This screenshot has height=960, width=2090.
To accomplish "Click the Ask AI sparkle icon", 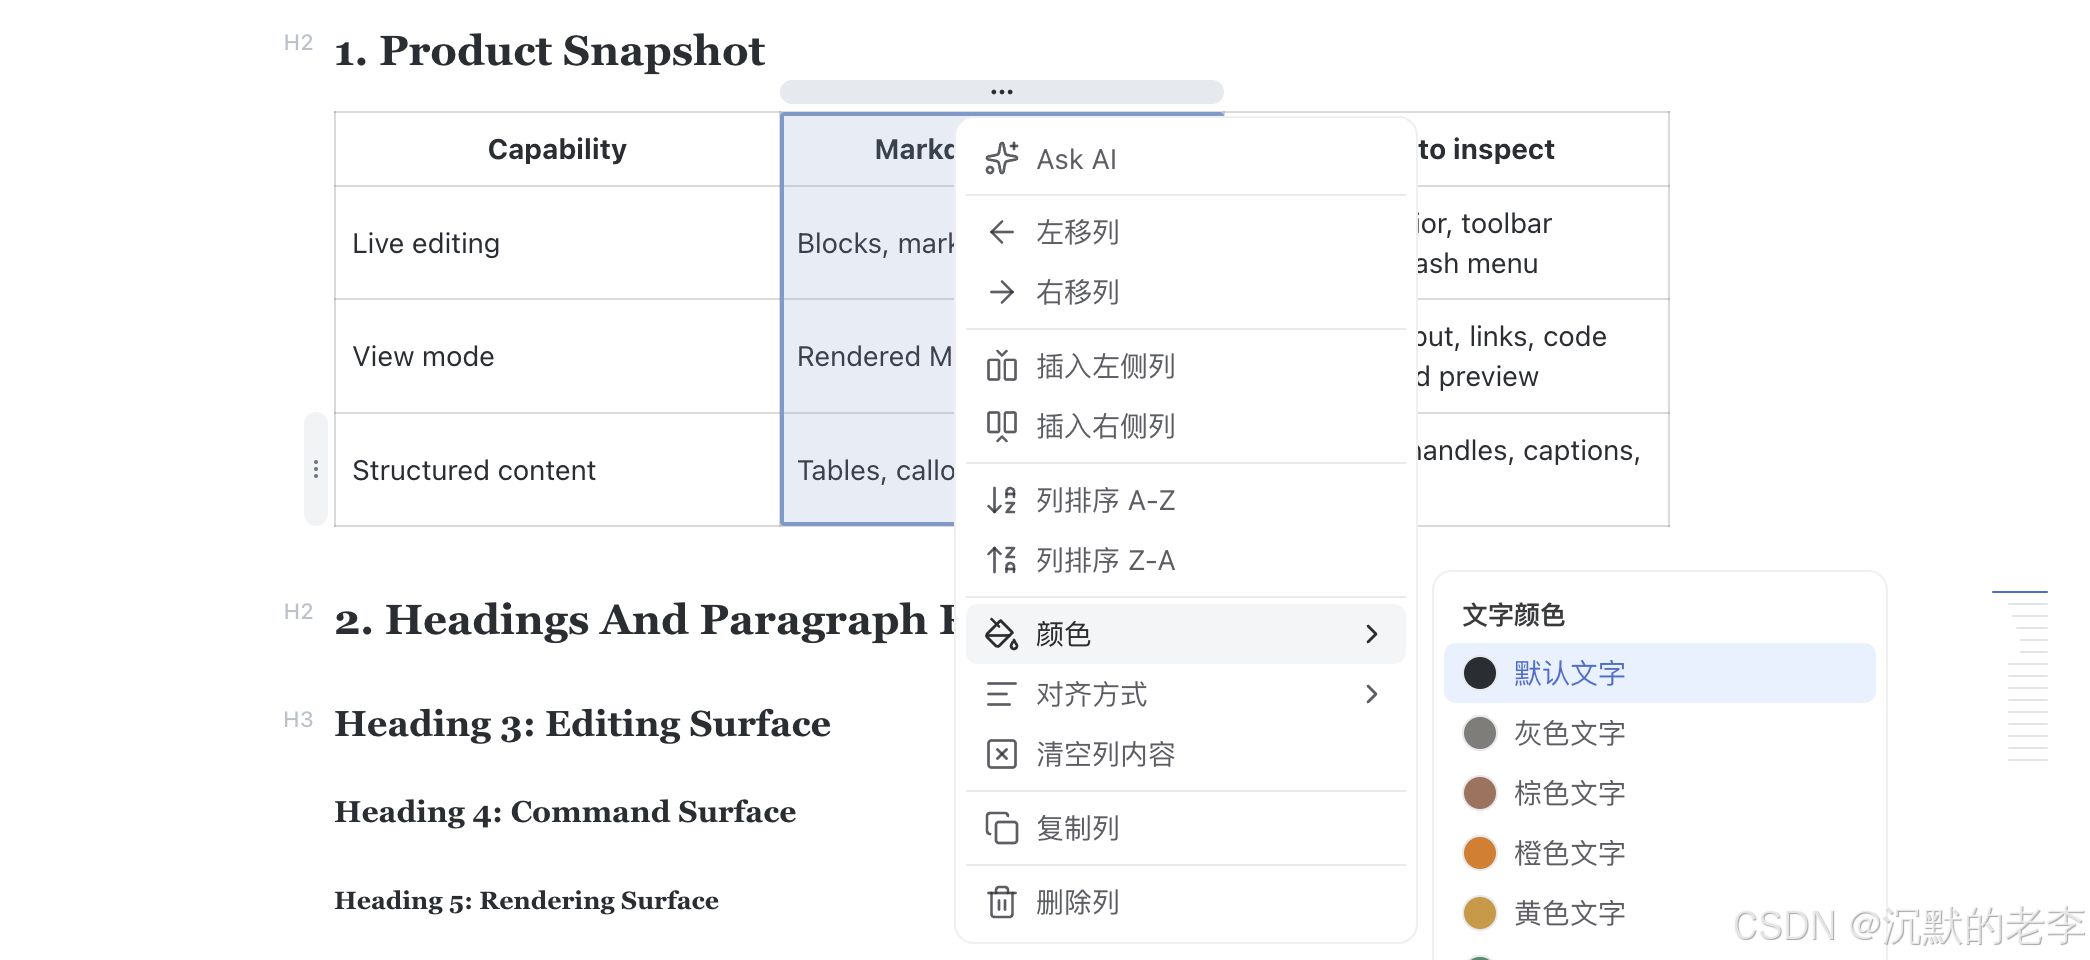I will pyautogui.click(x=1002, y=159).
